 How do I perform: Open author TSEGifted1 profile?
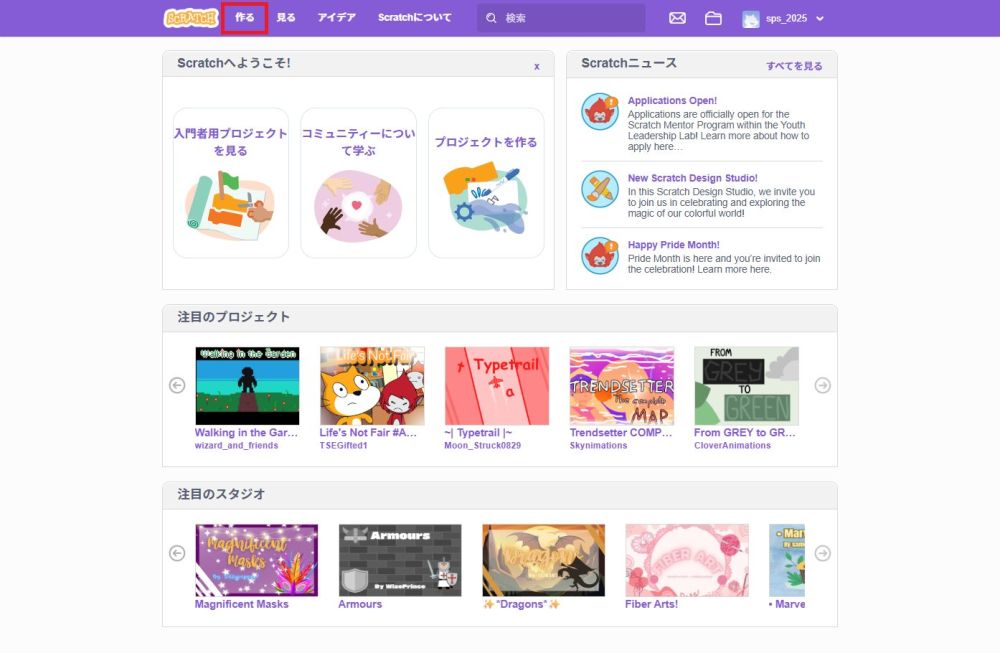344,446
